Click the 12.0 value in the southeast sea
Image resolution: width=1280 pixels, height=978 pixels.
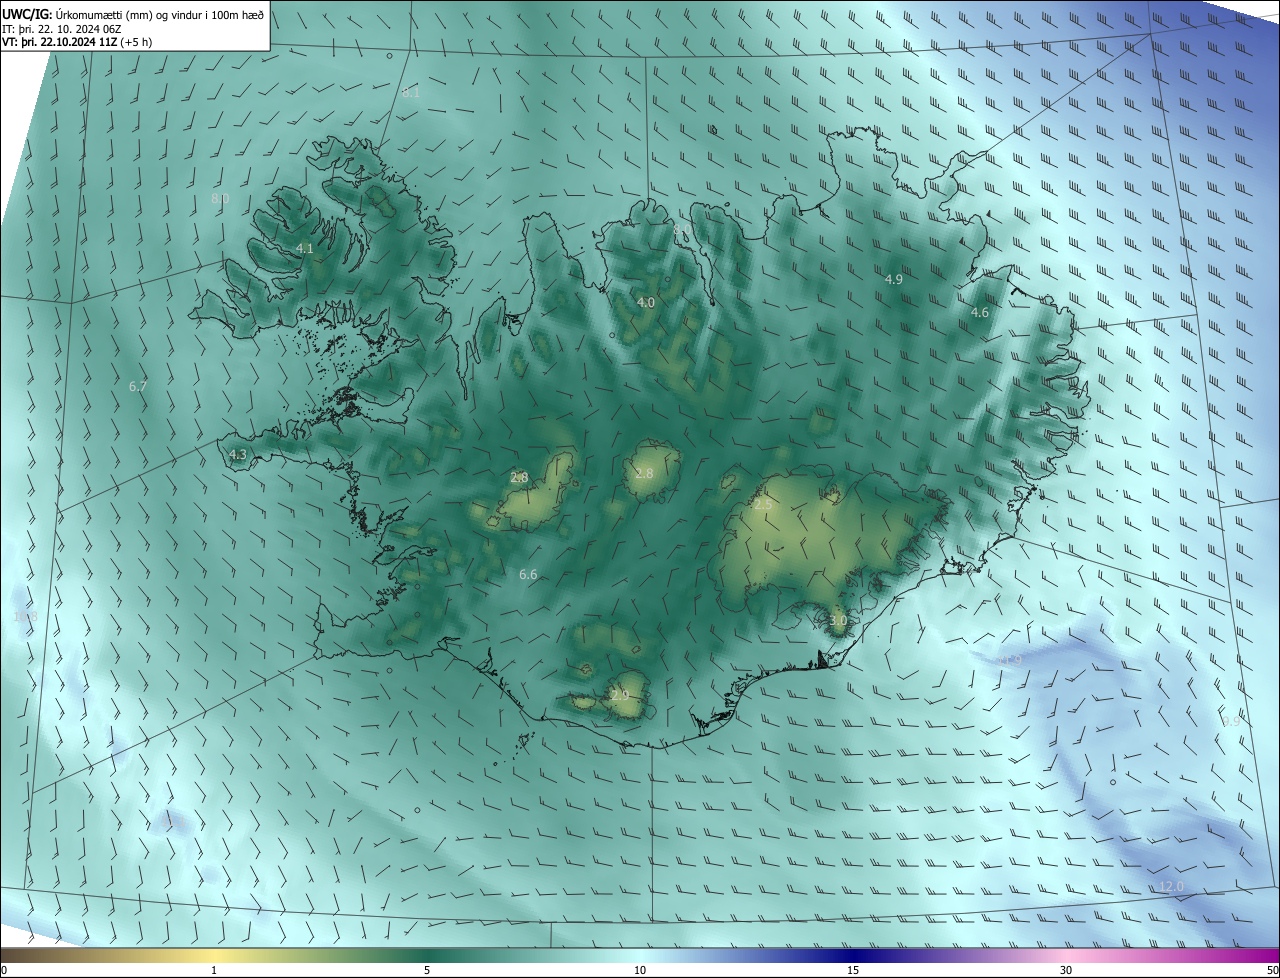(x=1172, y=886)
